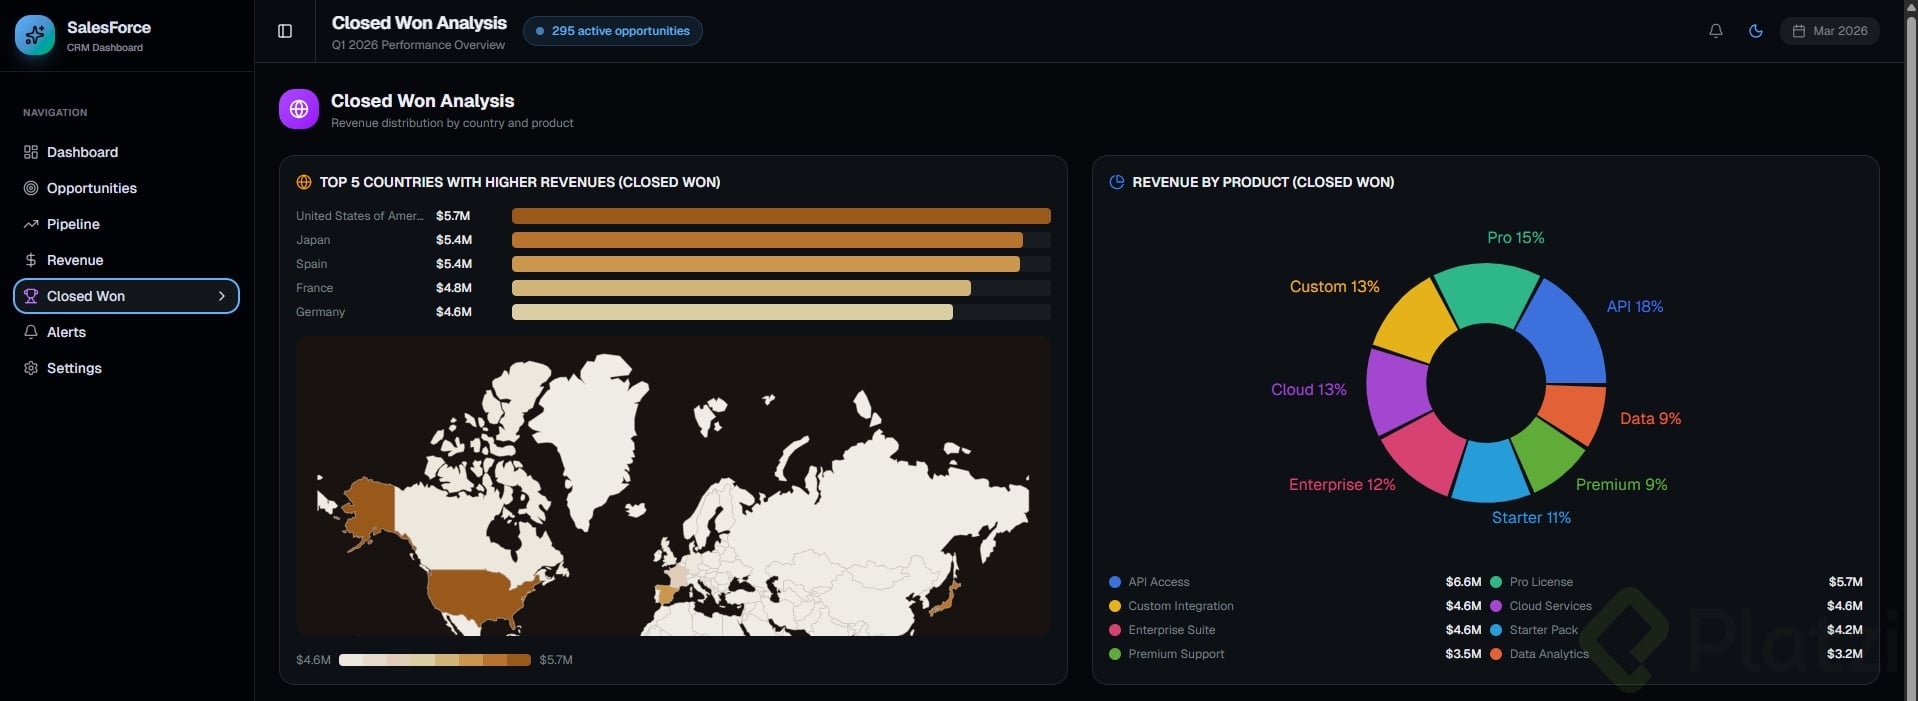Toggle dark mode moon icon

tap(1755, 31)
